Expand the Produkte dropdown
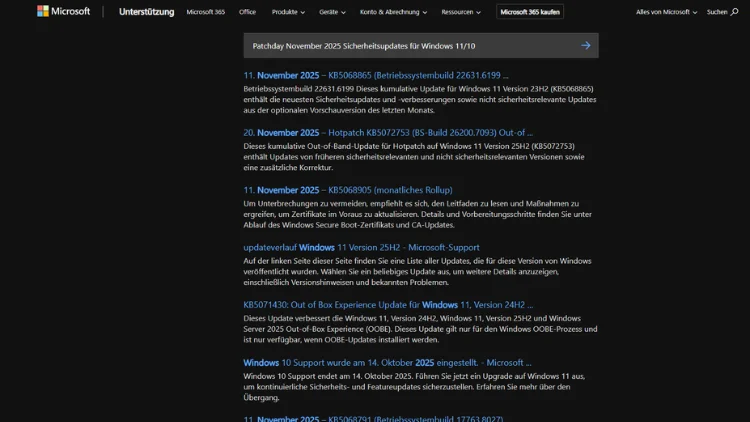 (x=288, y=12)
